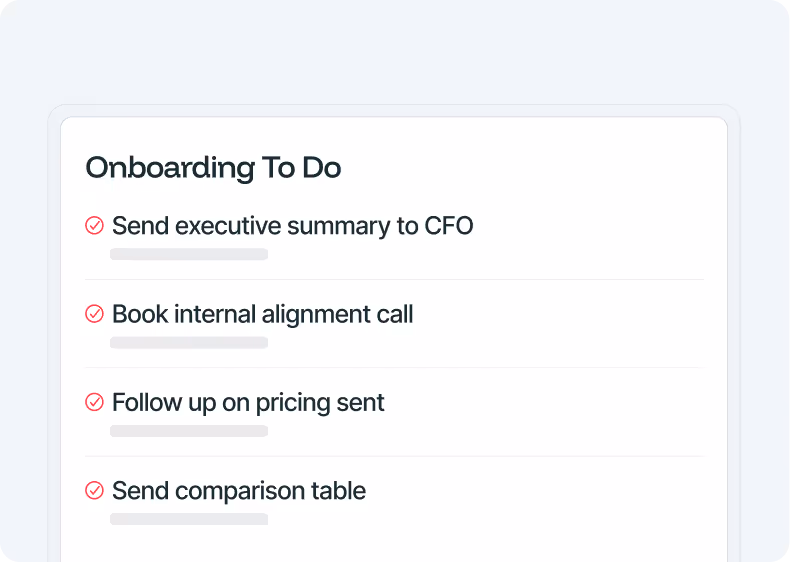The image size is (790, 562).
Task: Click the grey placeholder bar under 'Send executive summary'
Action: [x=189, y=254]
